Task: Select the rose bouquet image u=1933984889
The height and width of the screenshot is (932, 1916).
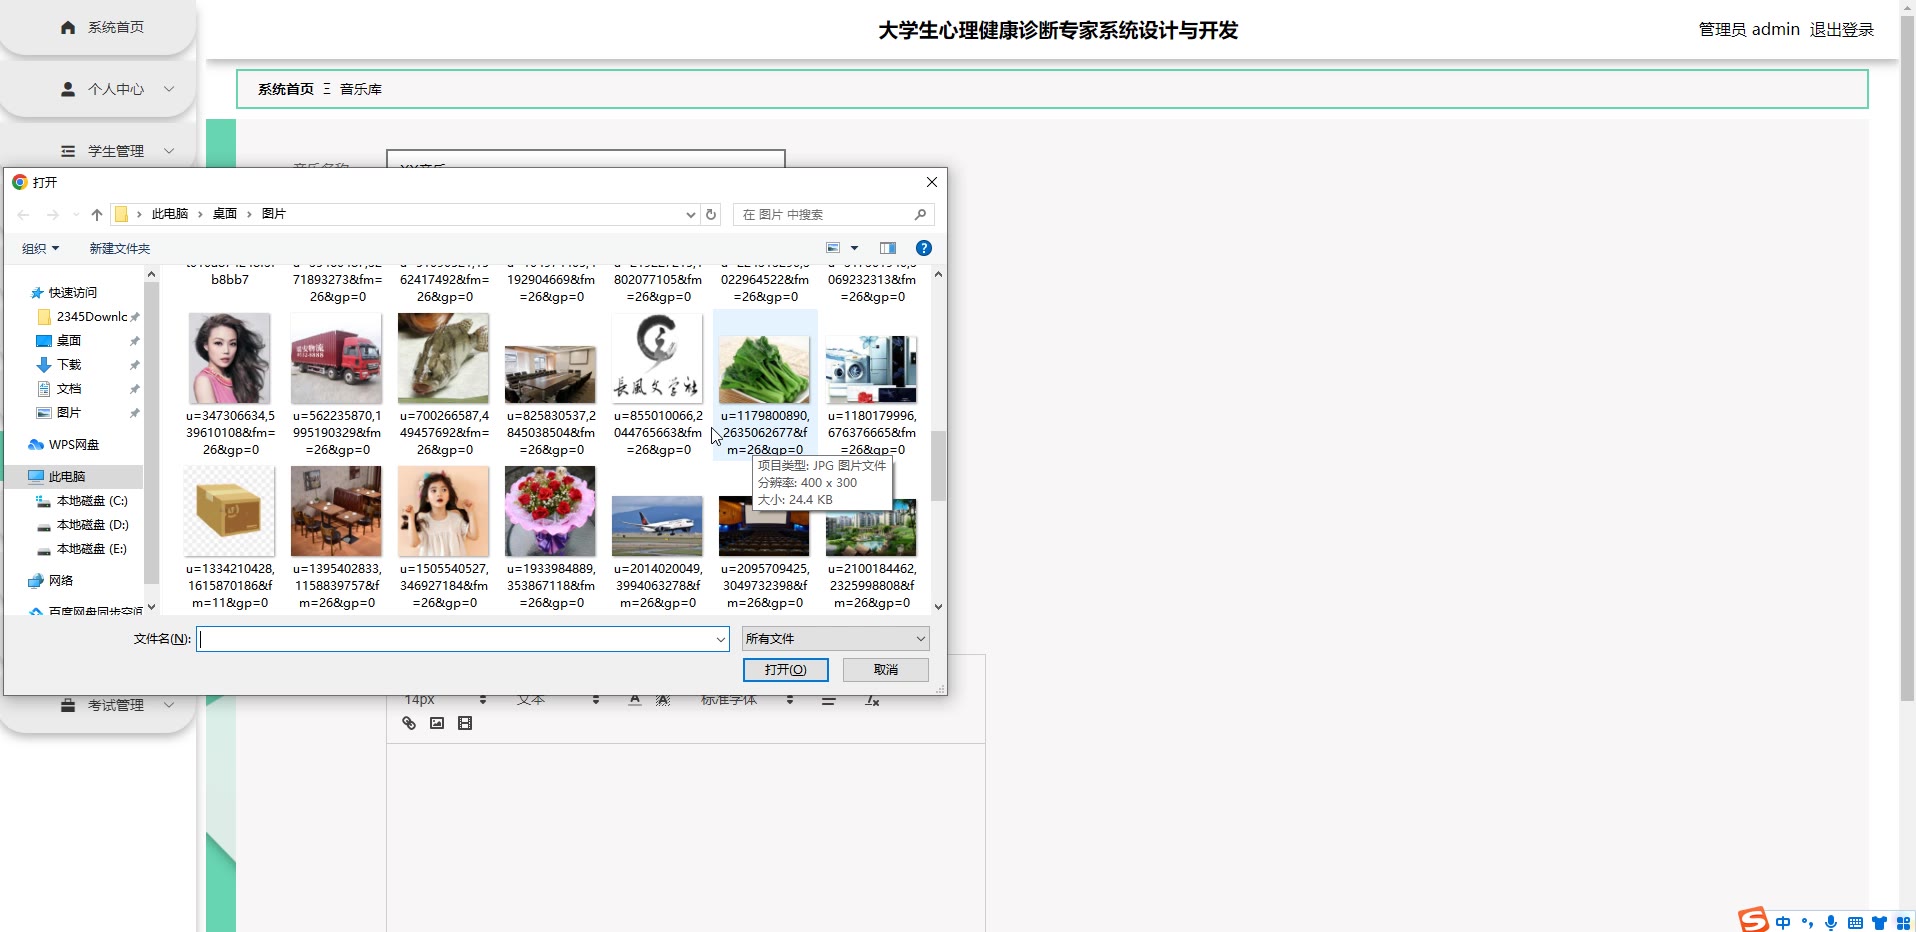Action: click(x=550, y=511)
